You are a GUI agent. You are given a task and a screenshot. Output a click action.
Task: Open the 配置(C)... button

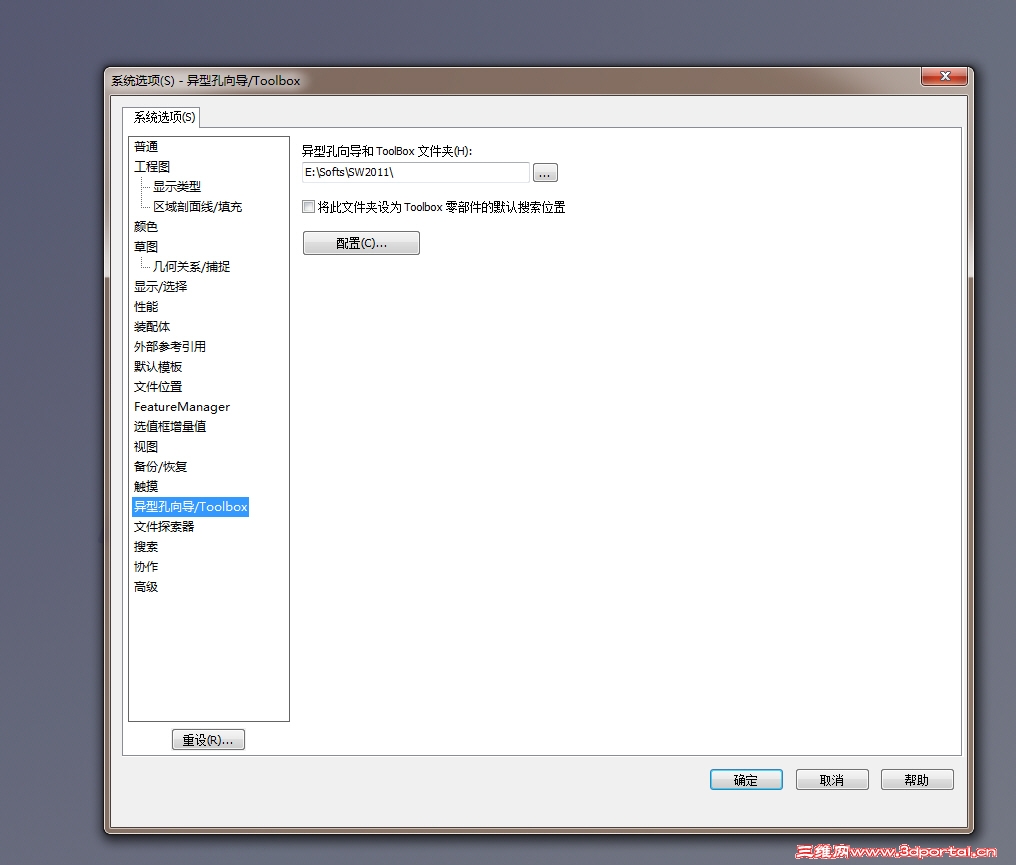pos(361,243)
